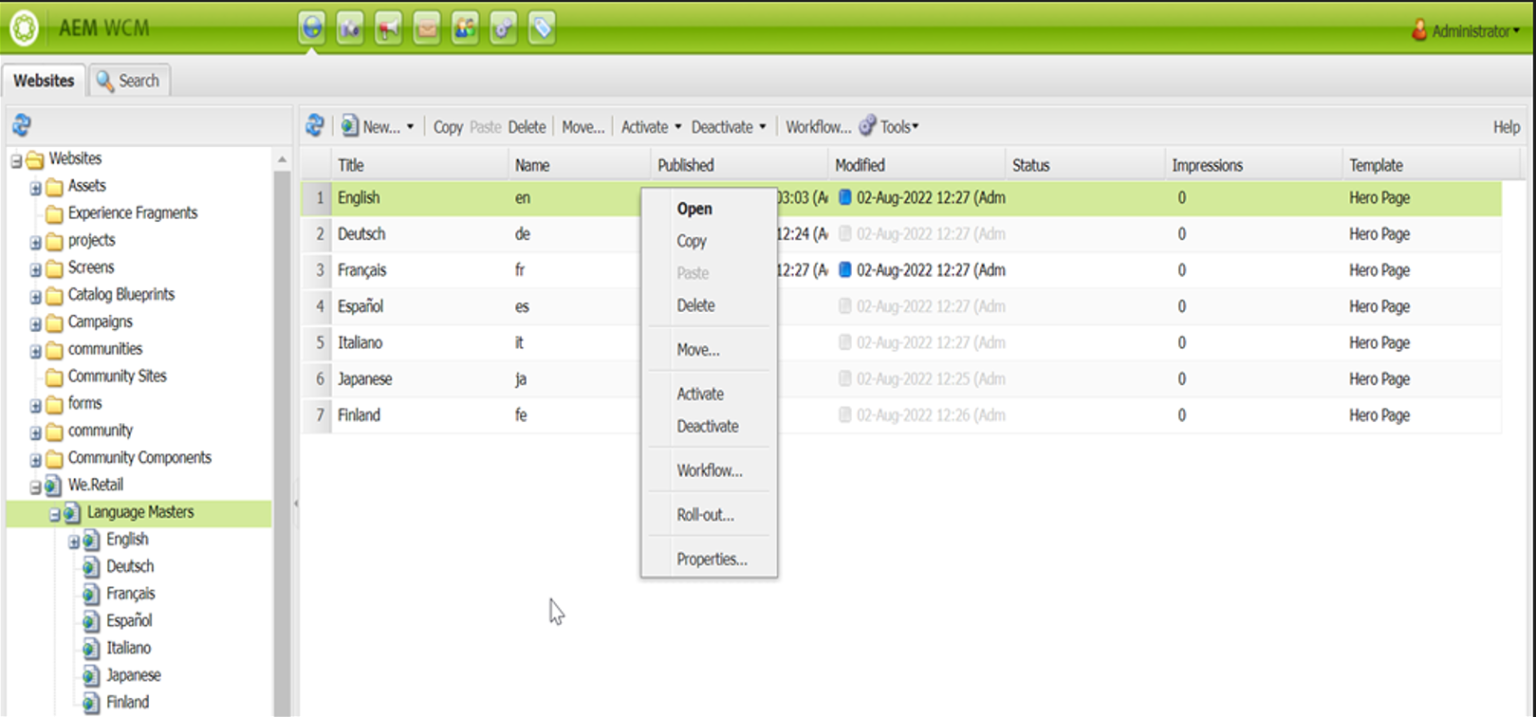Click the Administrator user icon

(x=1421, y=30)
